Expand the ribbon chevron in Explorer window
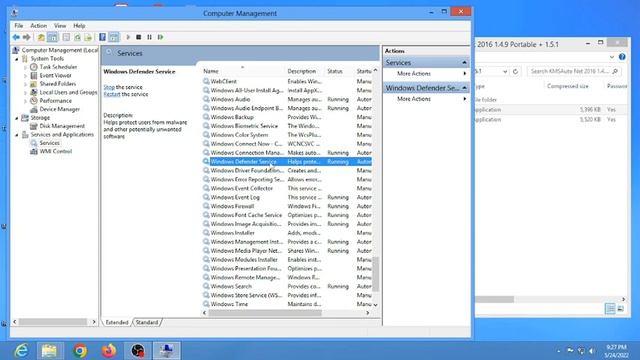Screen dimensions: 640x360 611,57
